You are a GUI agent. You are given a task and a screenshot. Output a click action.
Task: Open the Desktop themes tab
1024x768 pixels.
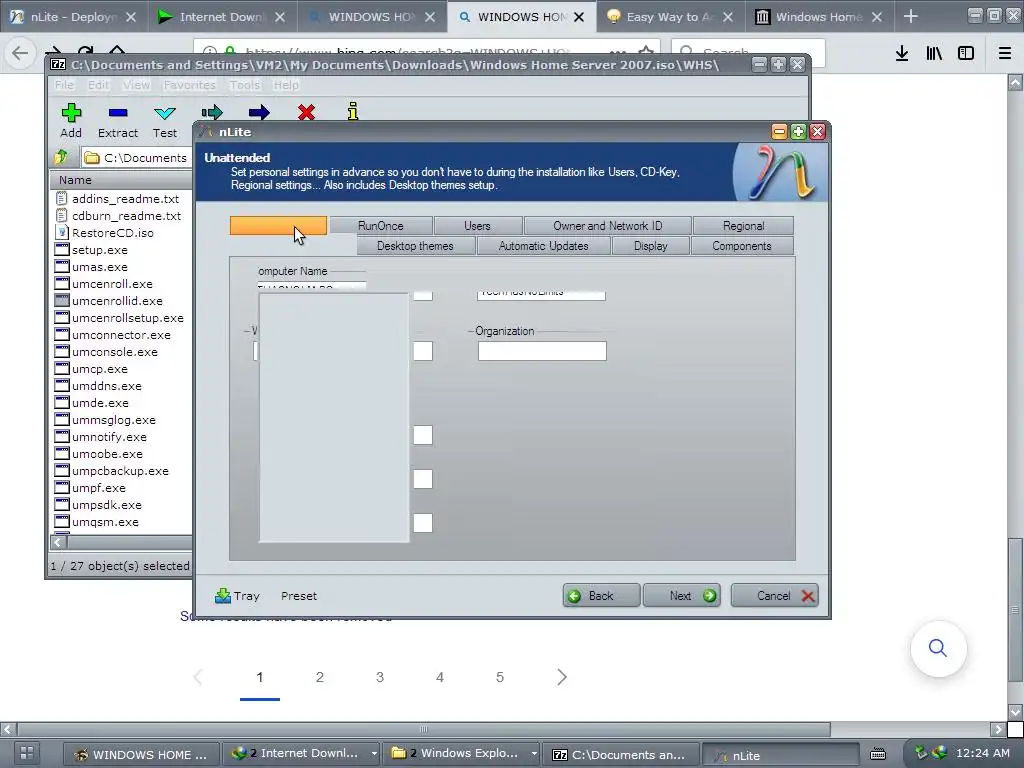coord(415,246)
